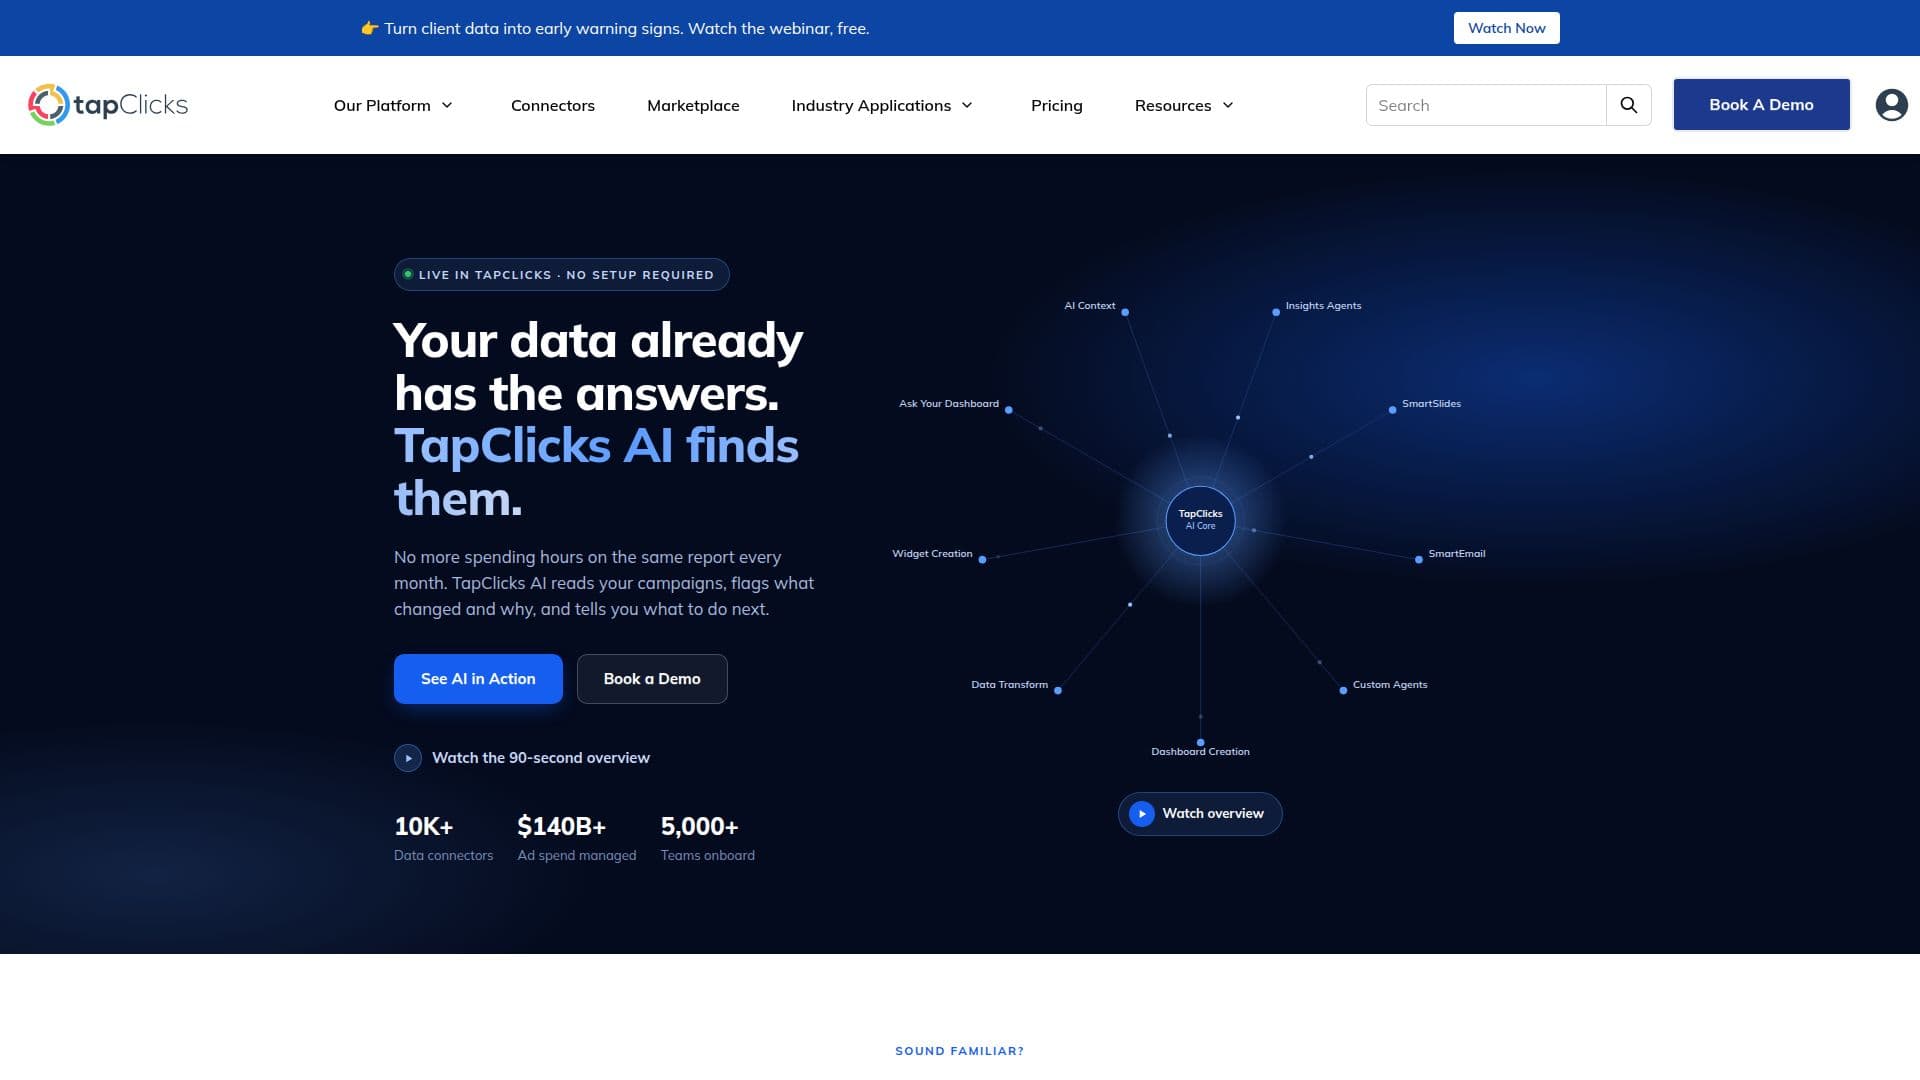This screenshot has width=1920, height=1080.
Task: Open the TapClicks logo home link
Action: (108, 105)
